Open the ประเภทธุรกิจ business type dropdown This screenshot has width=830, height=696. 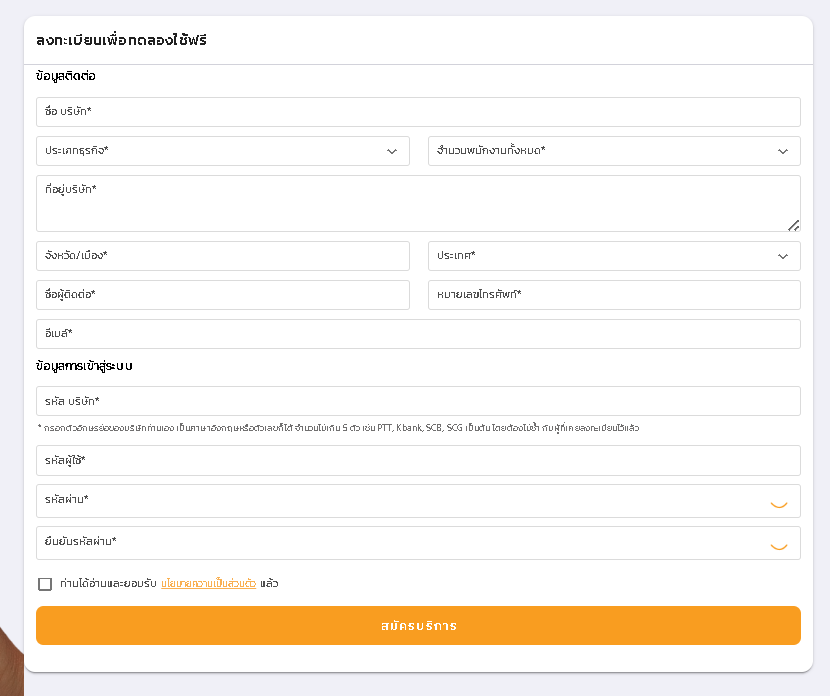point(222,150)
